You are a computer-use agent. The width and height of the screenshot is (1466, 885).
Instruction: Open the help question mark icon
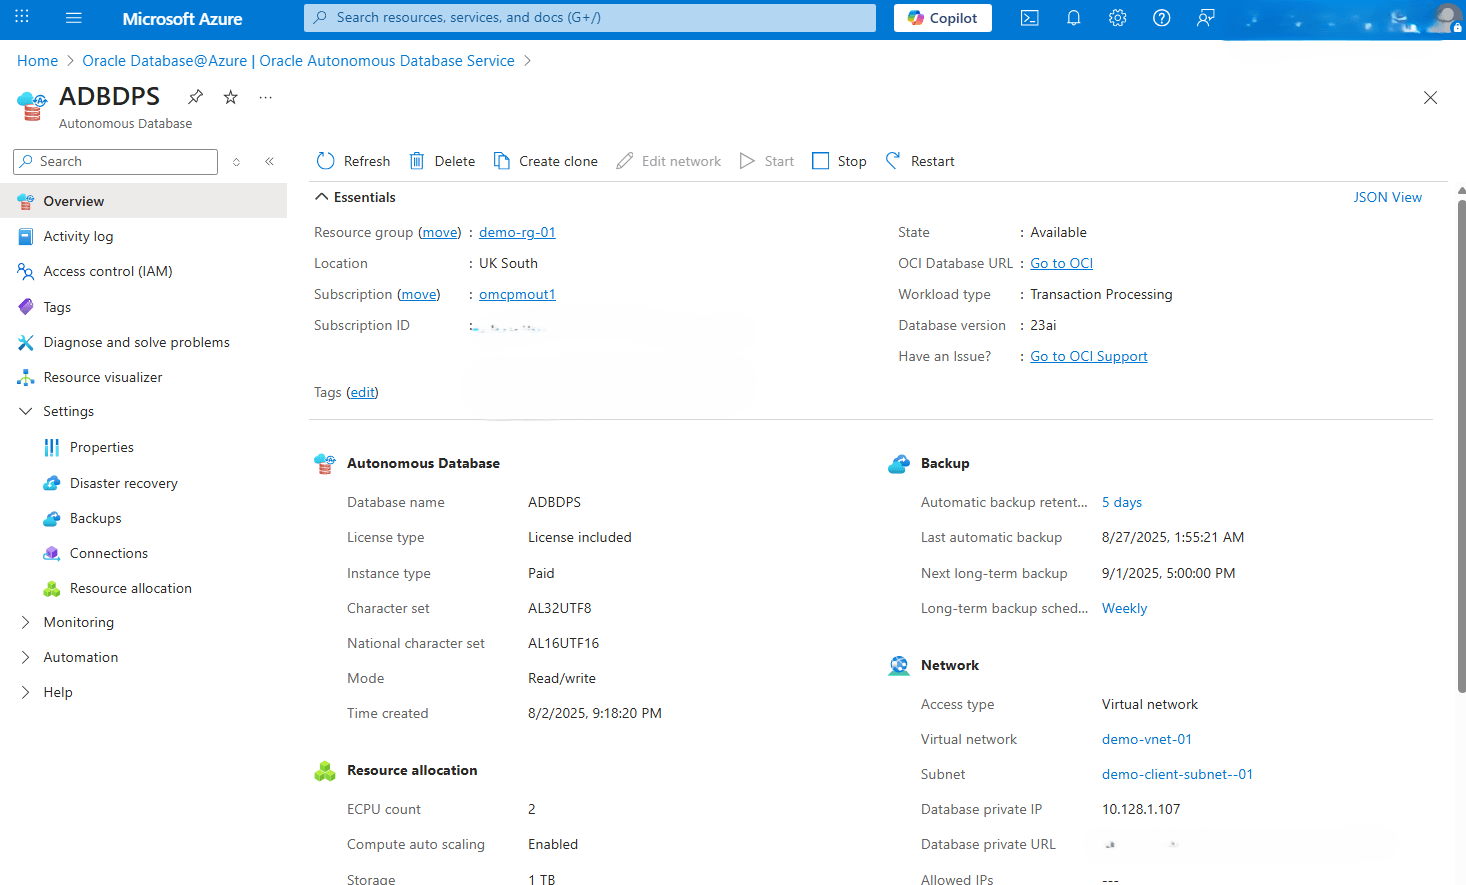tap(1161, 18)
